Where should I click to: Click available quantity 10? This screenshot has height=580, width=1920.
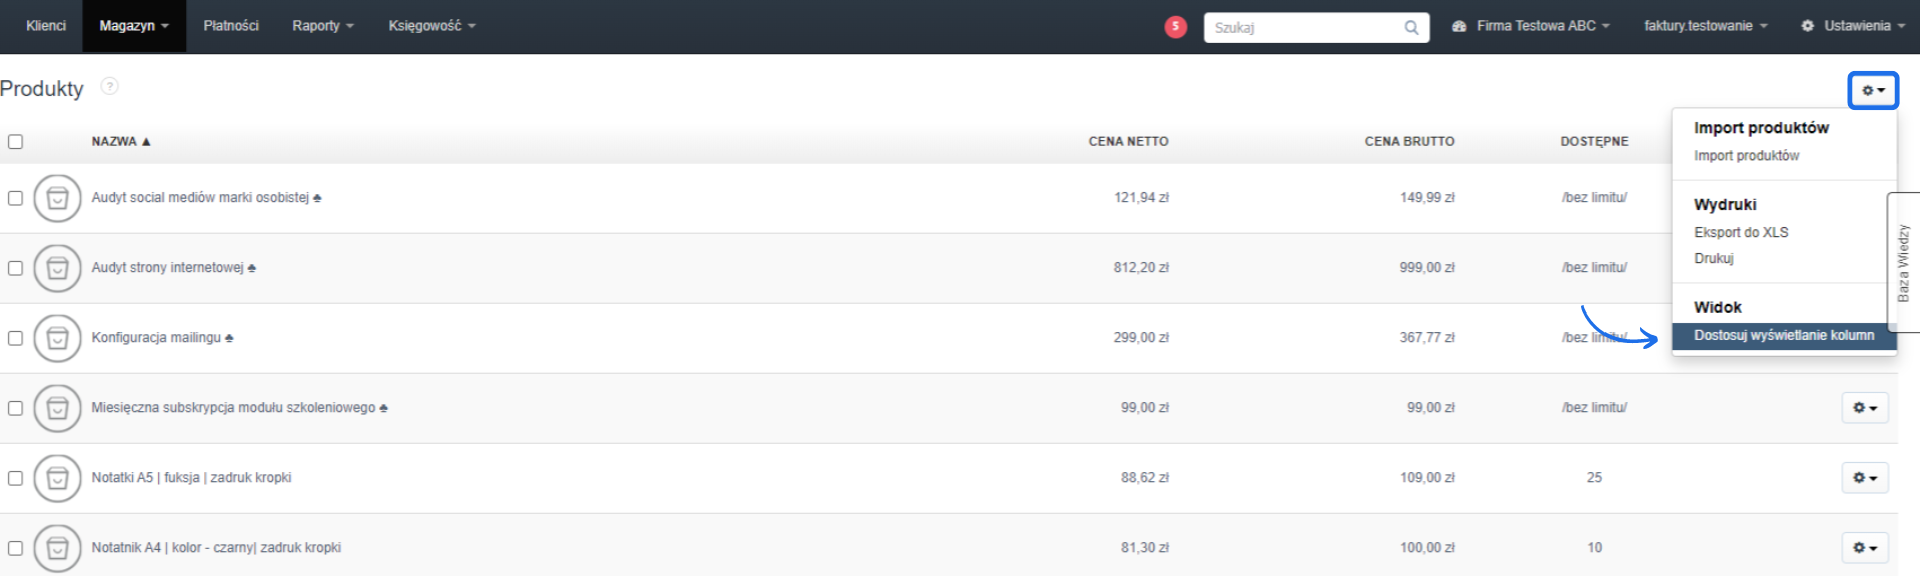click(1594, 548)
